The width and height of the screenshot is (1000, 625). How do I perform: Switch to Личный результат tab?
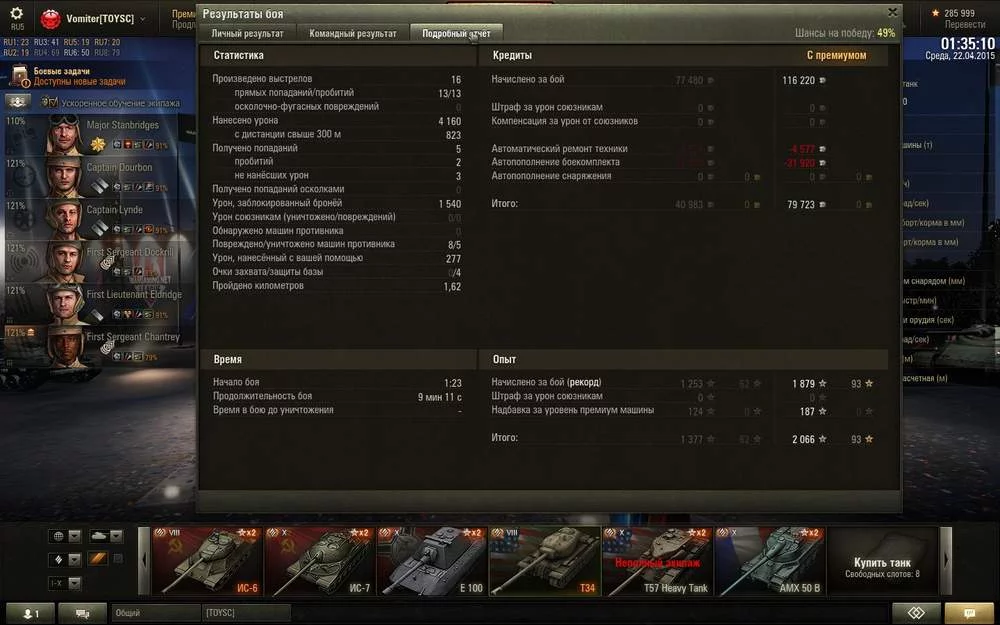[247, 33]
